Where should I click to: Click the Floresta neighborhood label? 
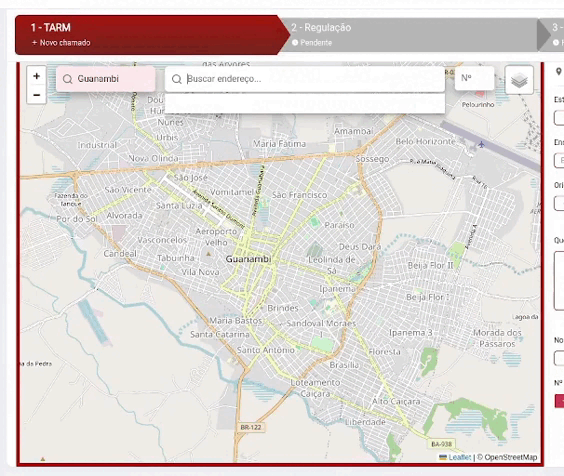point(385,352)
